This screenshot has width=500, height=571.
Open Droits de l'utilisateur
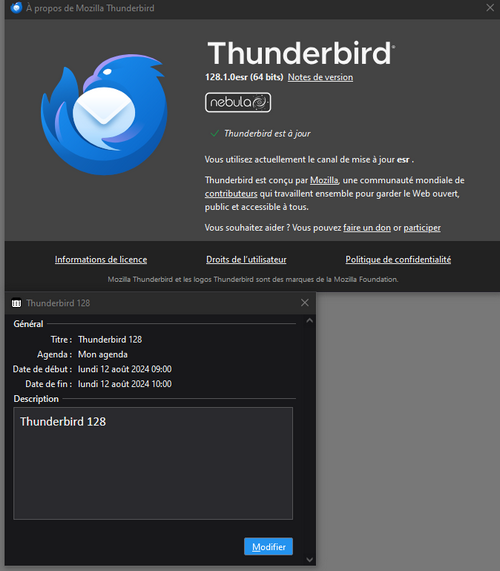click(246, 260)
